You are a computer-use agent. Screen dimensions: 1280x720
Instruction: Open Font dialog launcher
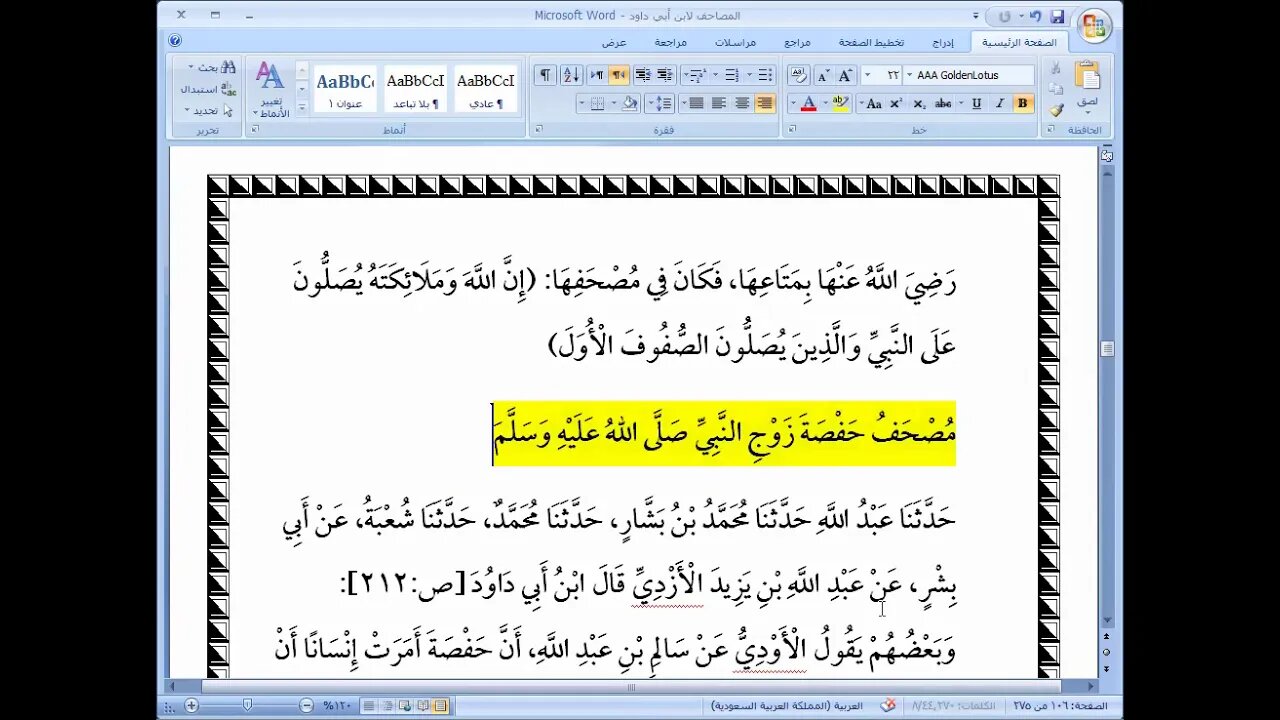[792, 130]
